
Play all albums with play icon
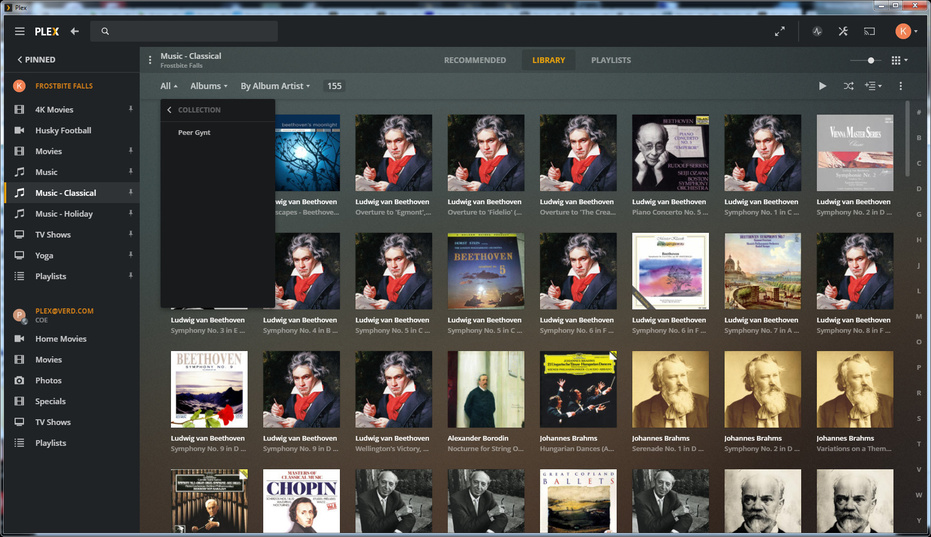(x=822, y=86)
